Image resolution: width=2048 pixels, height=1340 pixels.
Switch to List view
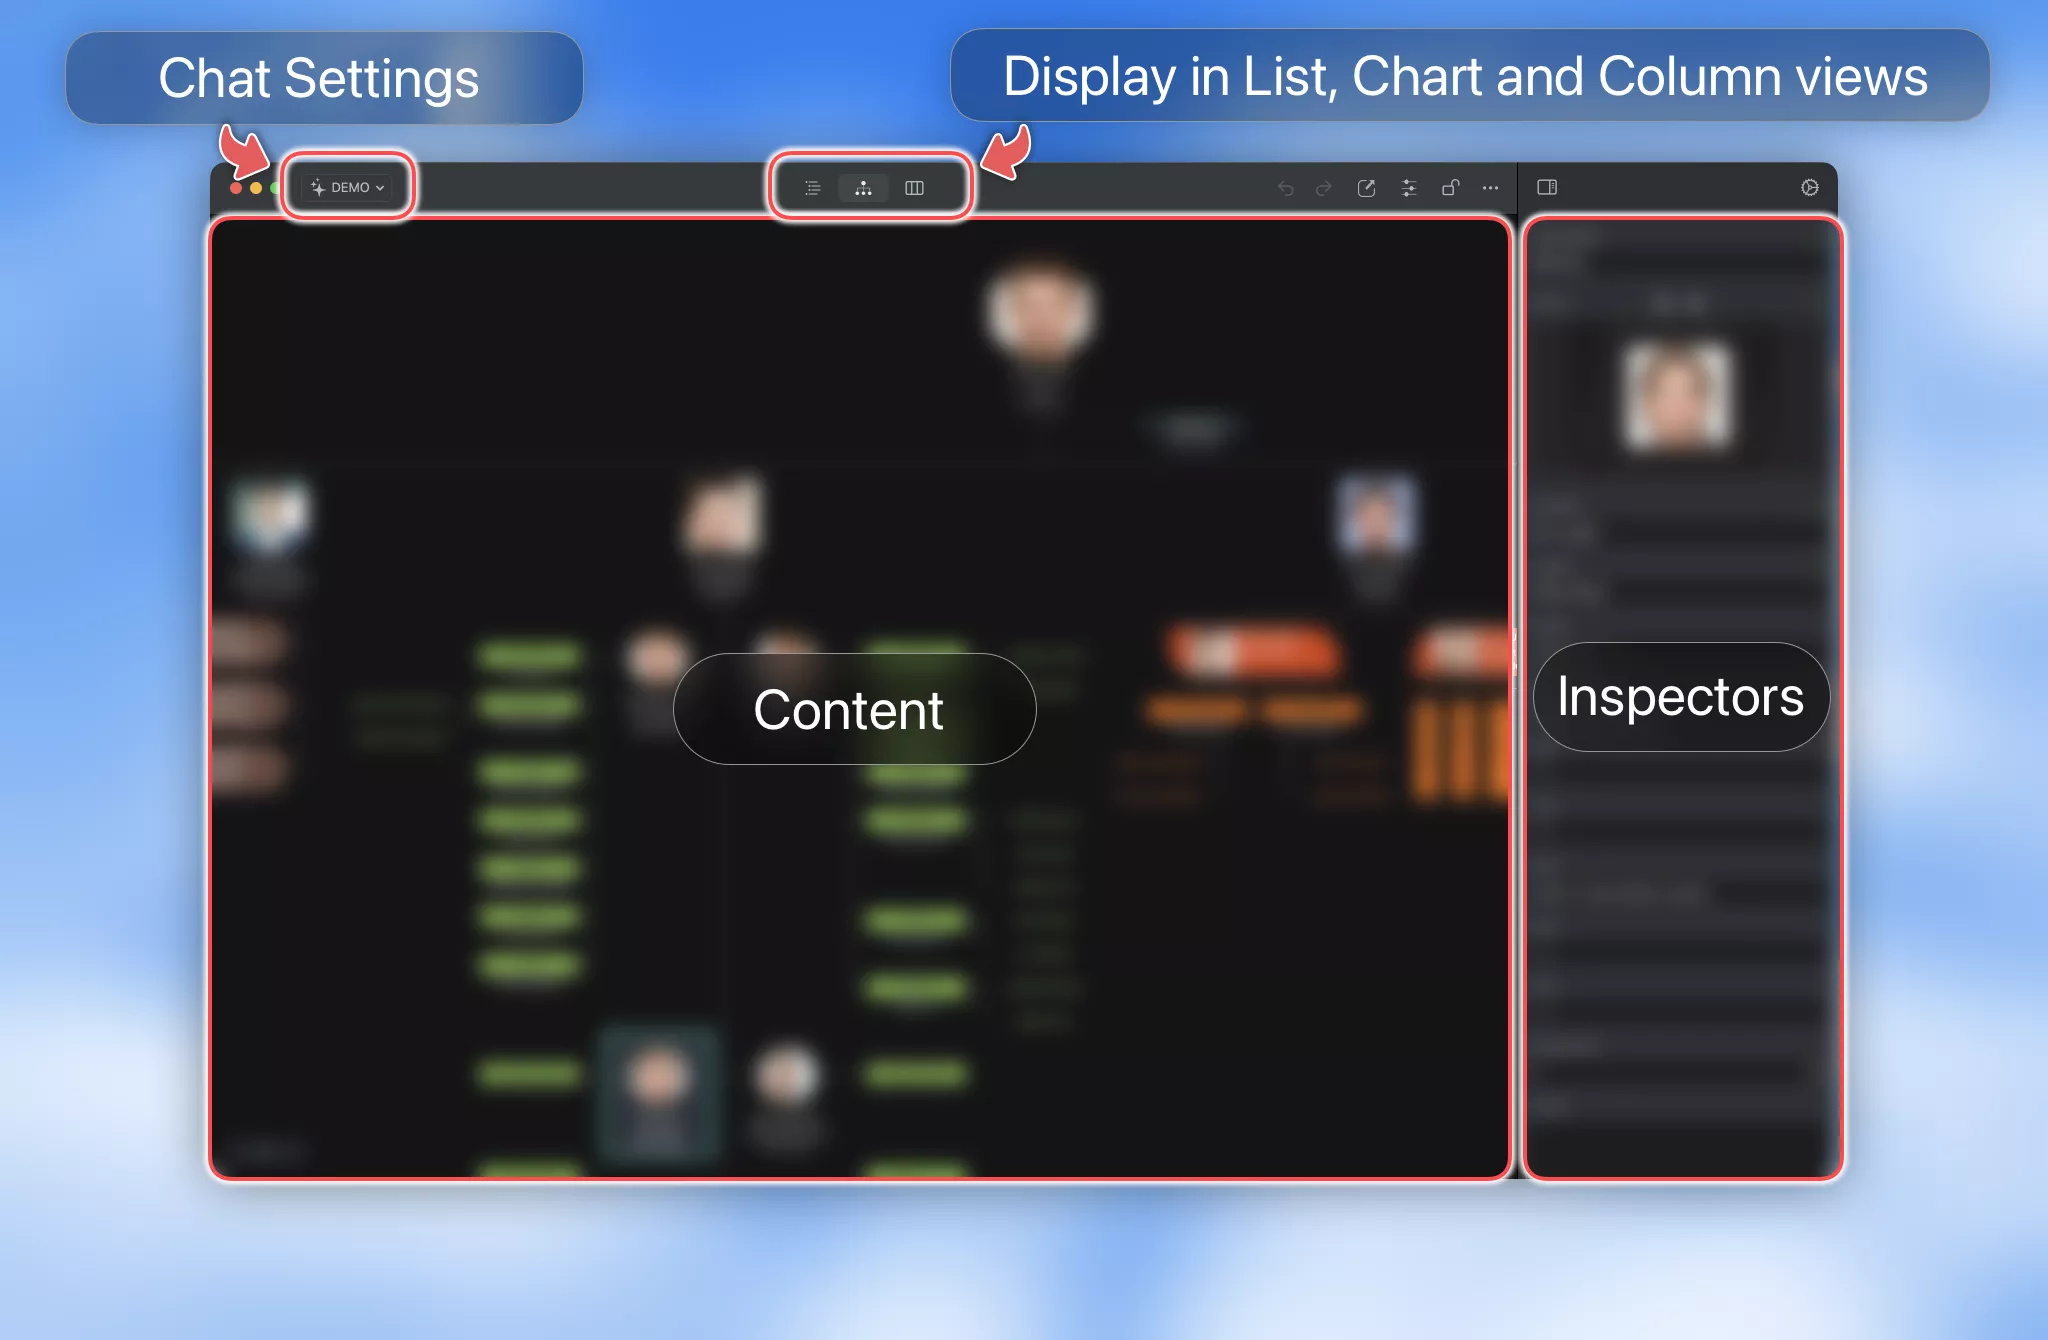click(815, 187)
